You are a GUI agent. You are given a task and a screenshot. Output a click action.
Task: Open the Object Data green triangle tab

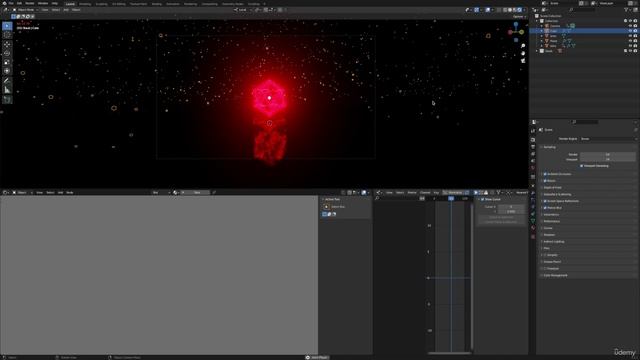tap(533, 221)
